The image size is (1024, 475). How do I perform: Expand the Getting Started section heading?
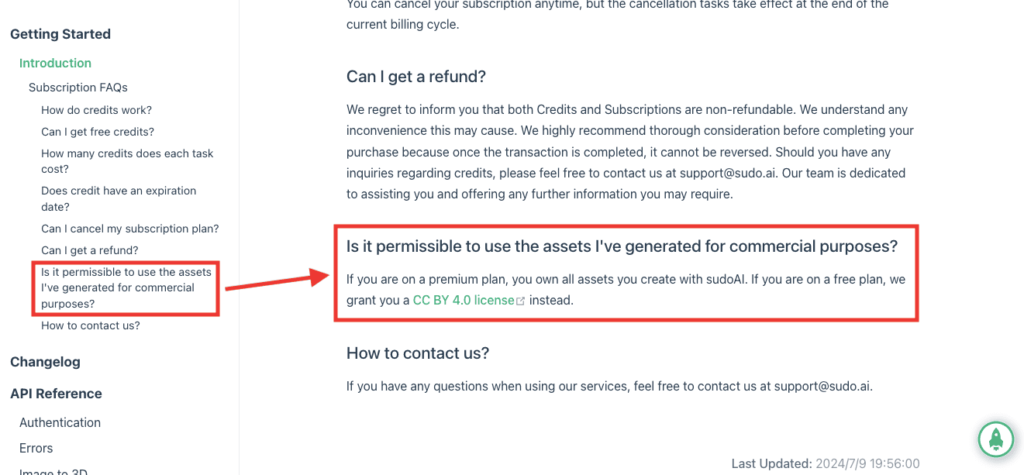60,34
